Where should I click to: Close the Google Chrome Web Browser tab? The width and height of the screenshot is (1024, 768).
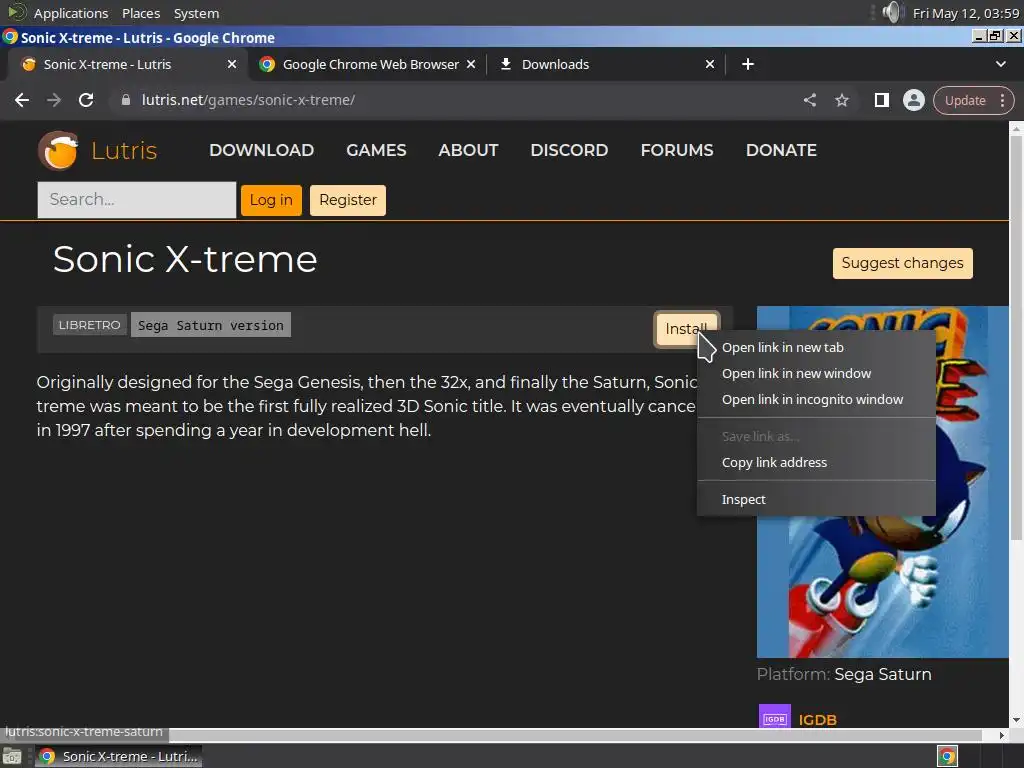[471, 64]
